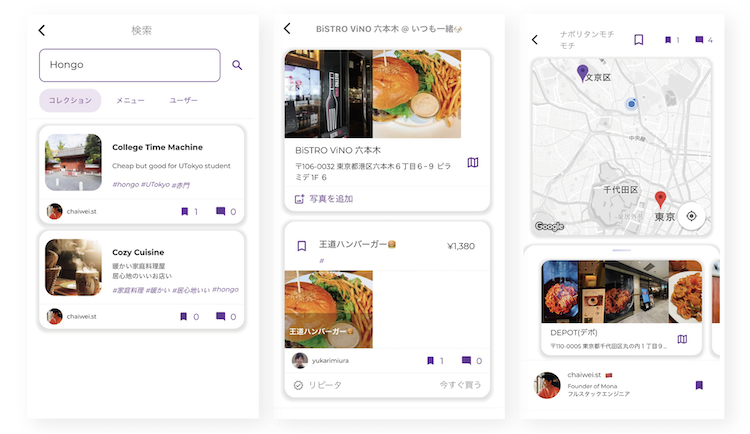Open the DEPOT(デポ) place name
Screen dimensions: 750x434
click(x=574, y=333)
